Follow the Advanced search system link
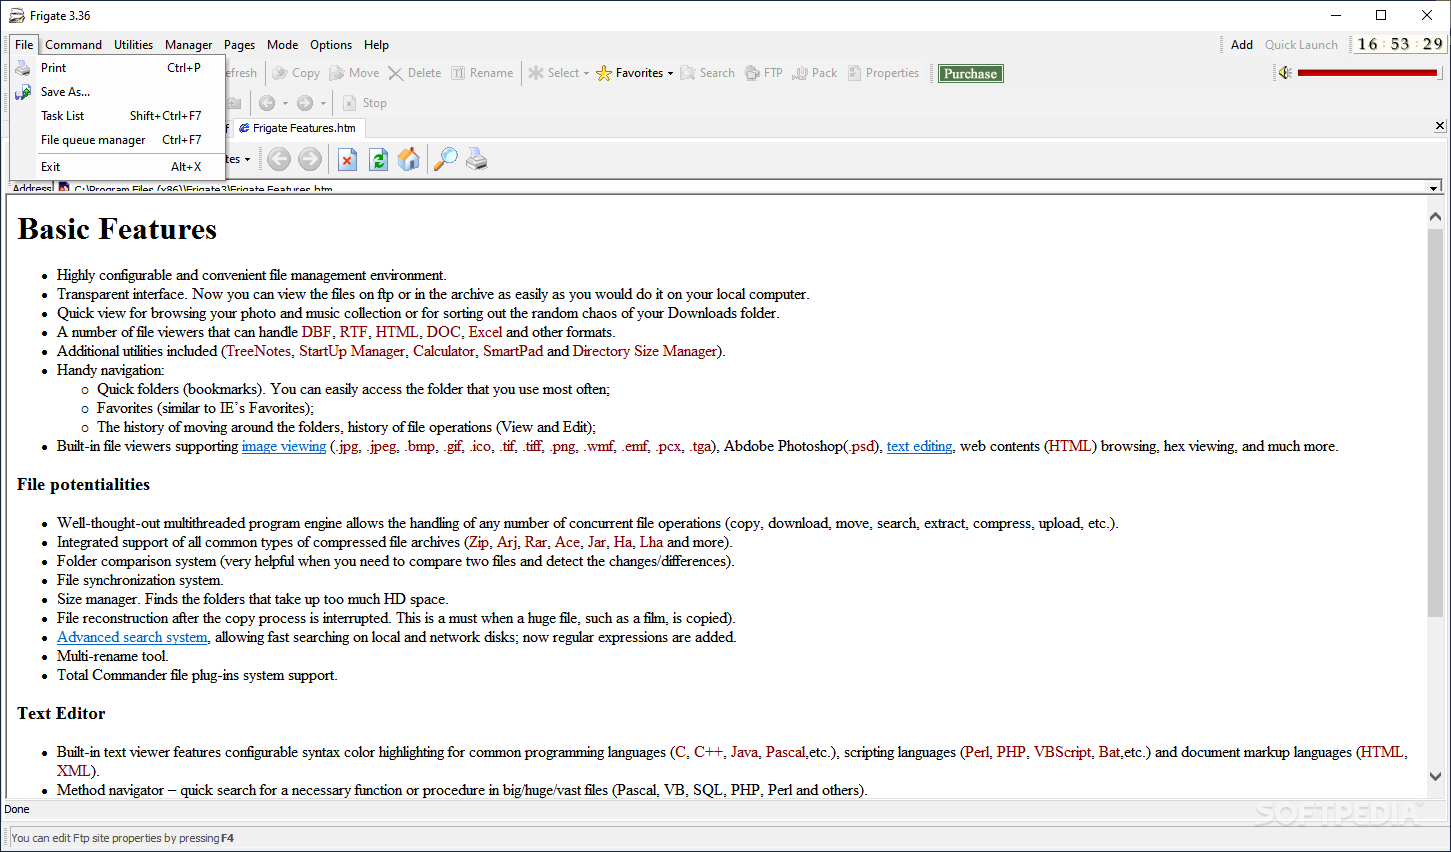Screen dimensions: 1451x852 point(132,637)
